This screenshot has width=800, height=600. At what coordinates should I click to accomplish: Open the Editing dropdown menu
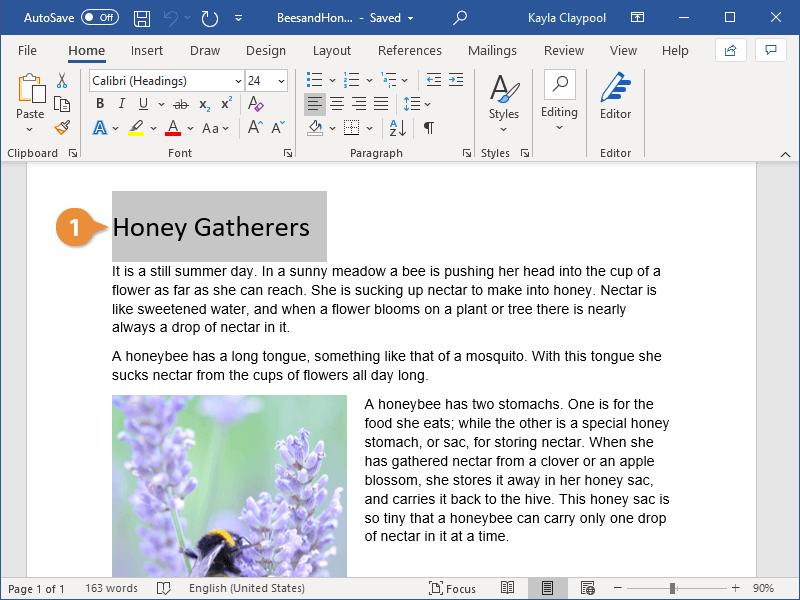559,100
